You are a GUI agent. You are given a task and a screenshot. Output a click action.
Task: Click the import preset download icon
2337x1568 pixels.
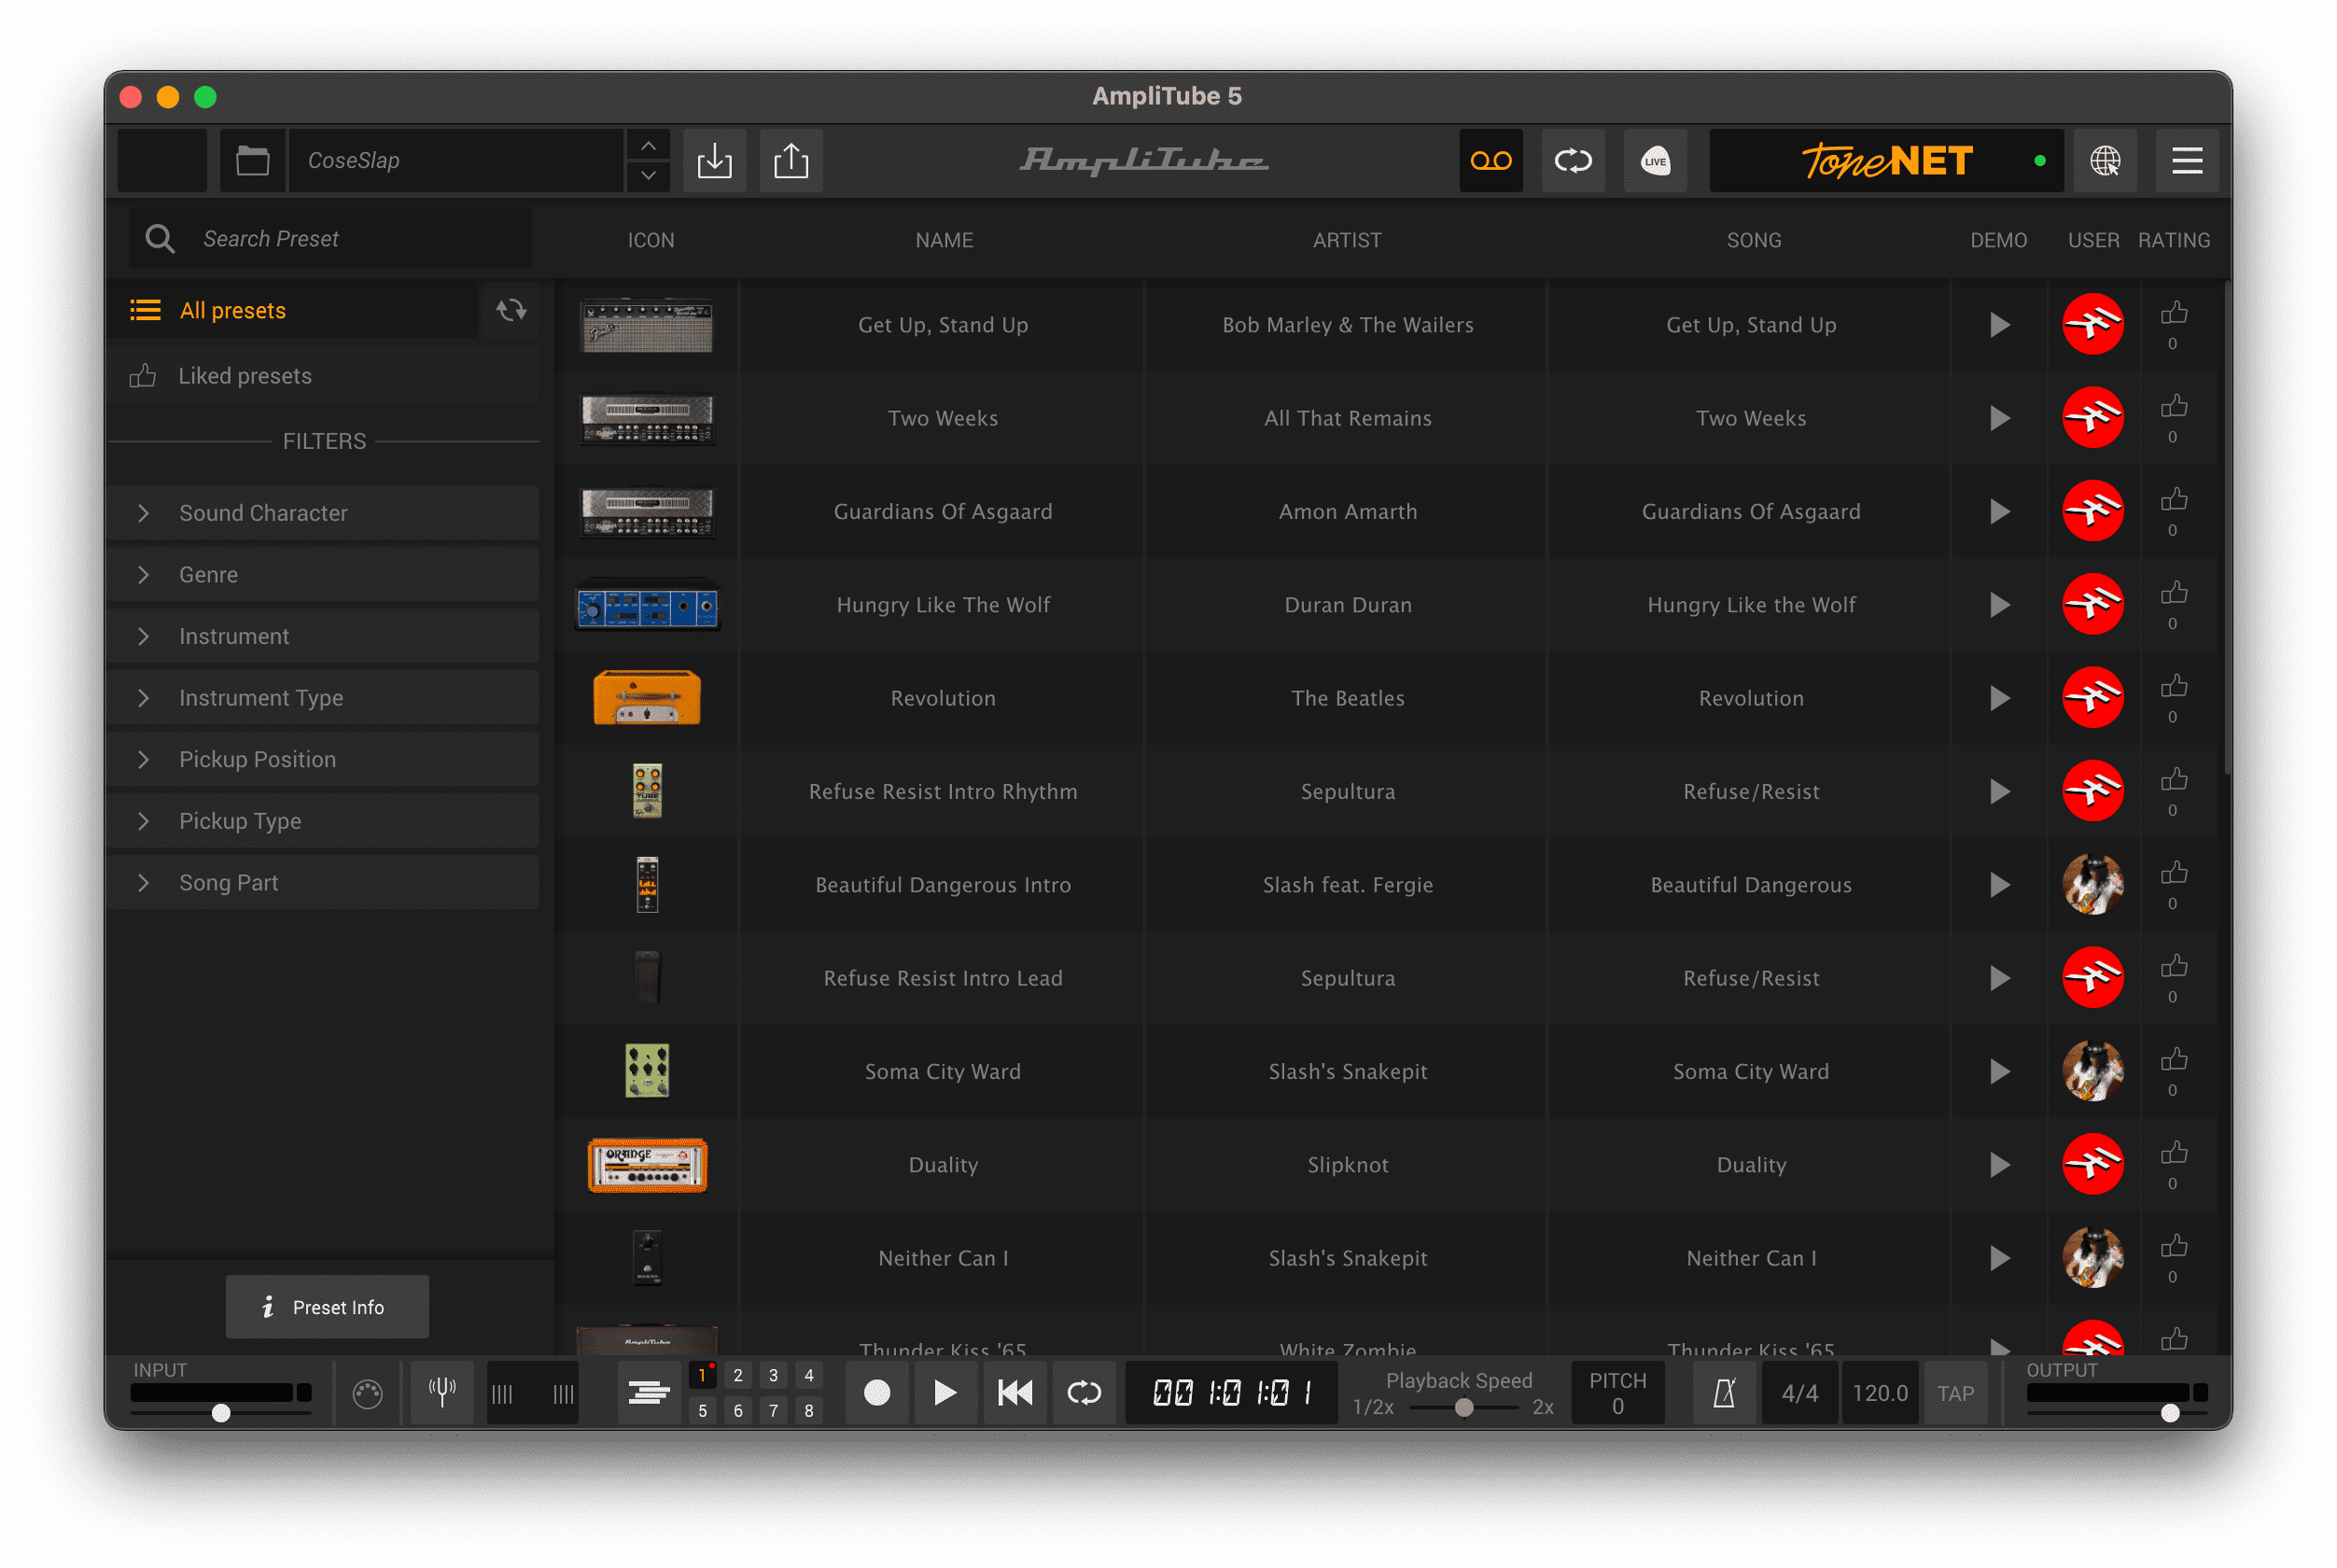[714, 160]
